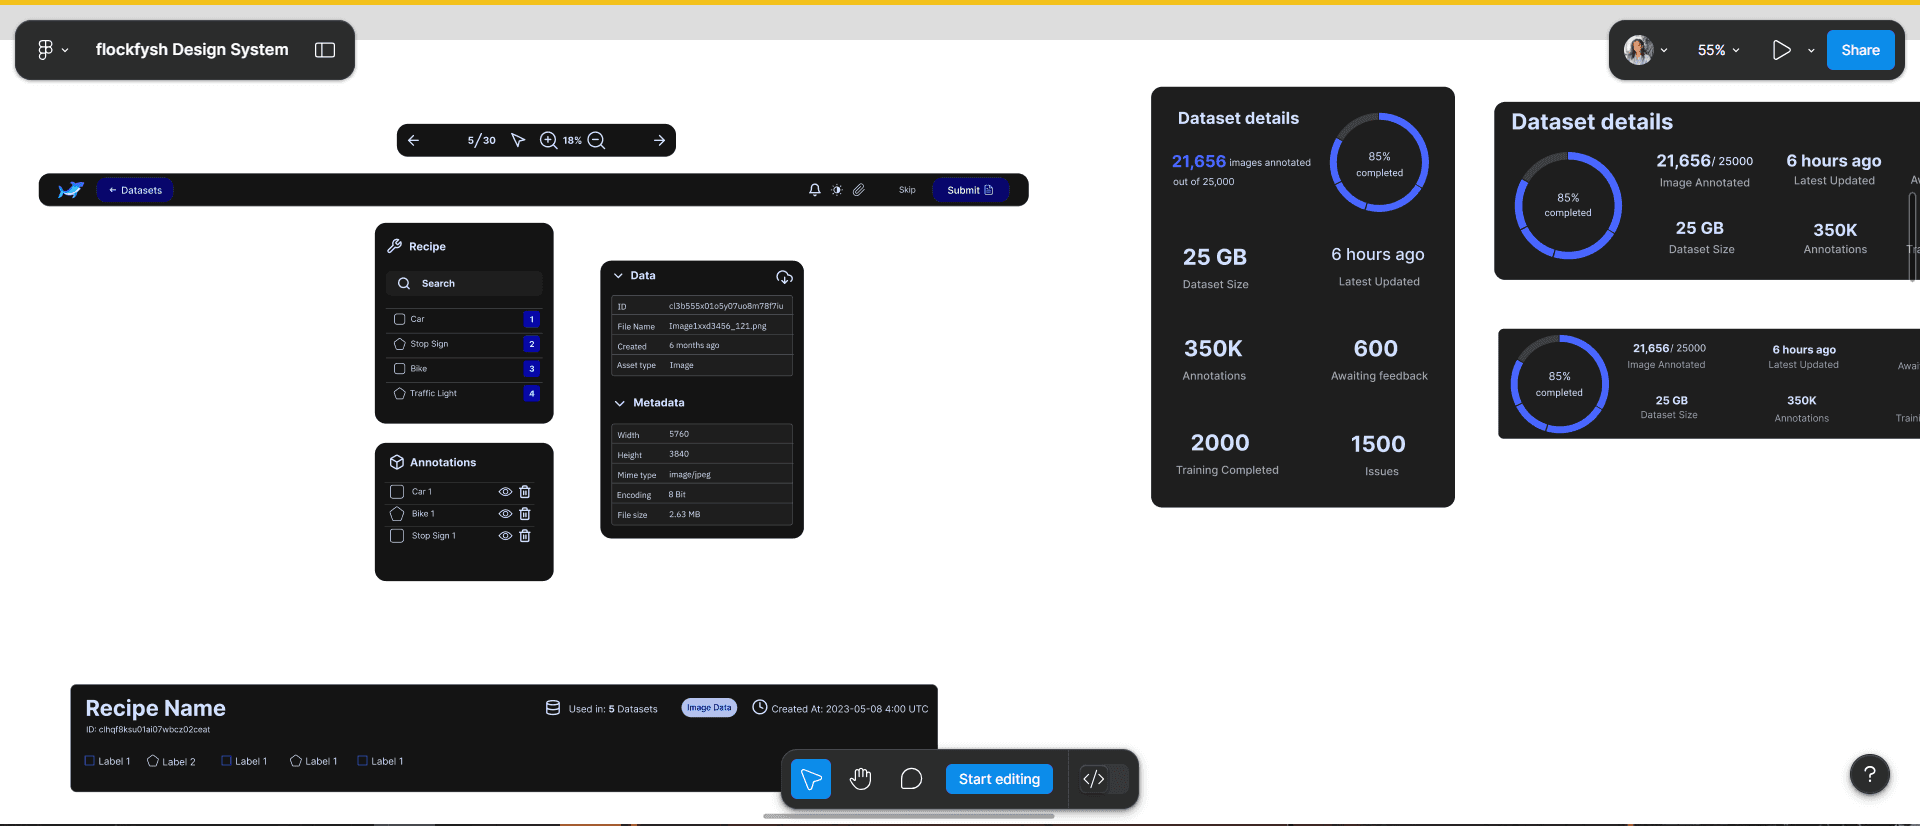Toggle the sidebar panel icon

pyautogui.click(x=325, y=50)
